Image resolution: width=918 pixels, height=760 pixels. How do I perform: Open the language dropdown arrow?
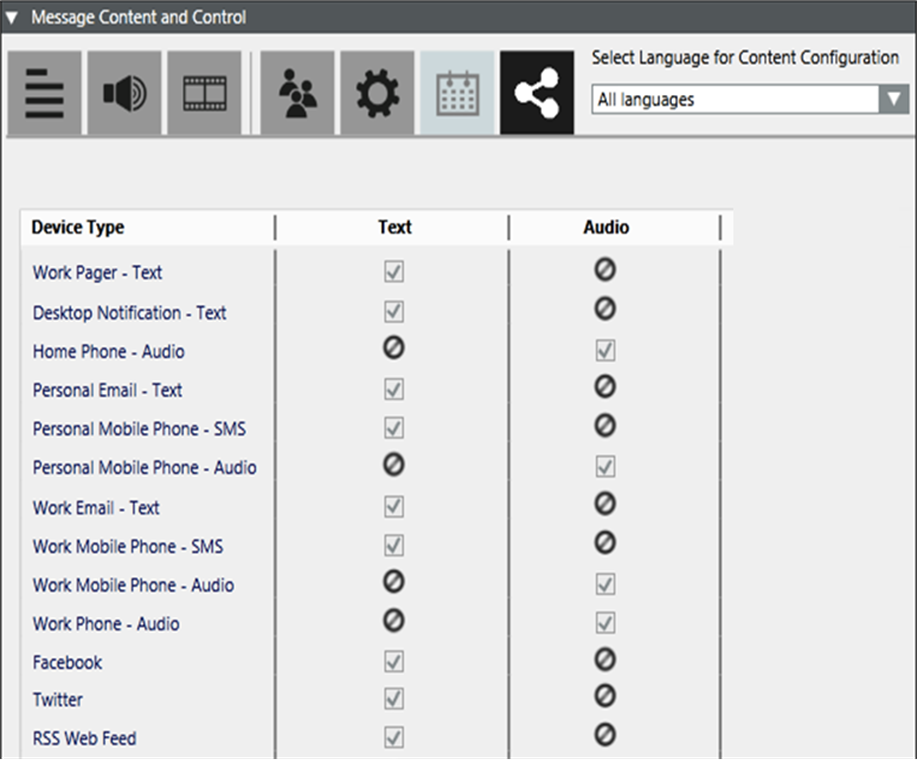click(893, 100)
